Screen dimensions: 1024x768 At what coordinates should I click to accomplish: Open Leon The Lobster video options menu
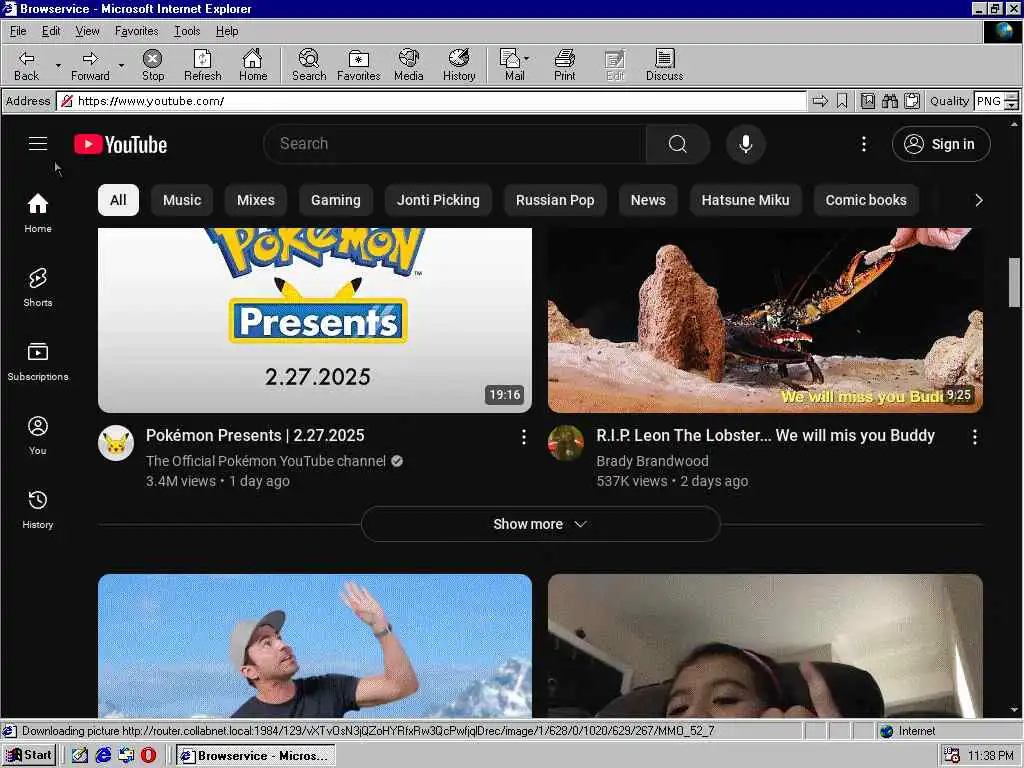974,437
